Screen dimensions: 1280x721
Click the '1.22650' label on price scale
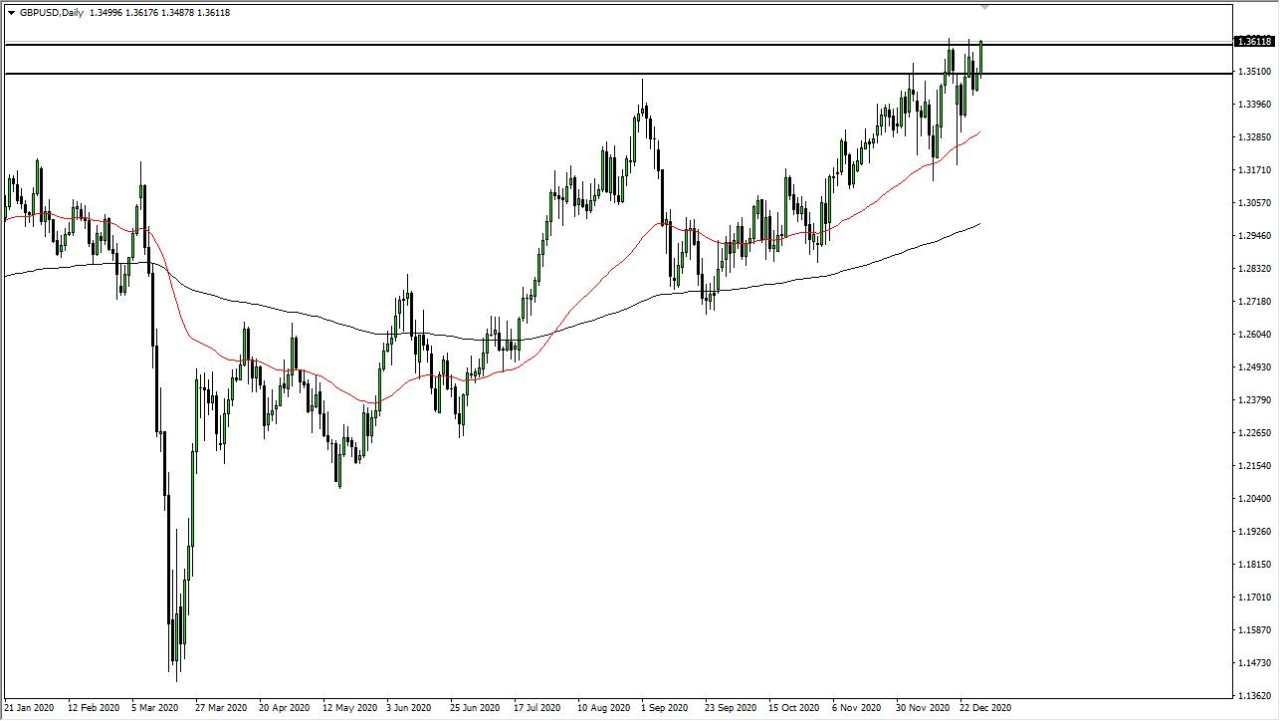point(1255,433)
